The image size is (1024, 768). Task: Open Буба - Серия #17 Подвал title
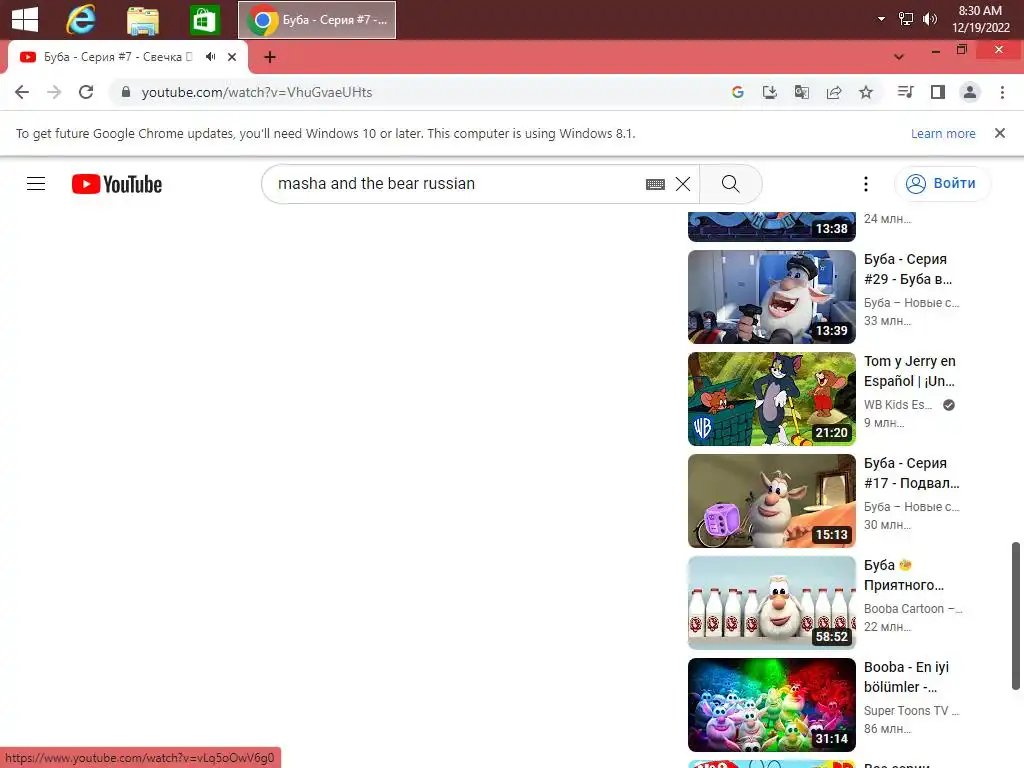pyautogui.click(x=912, y=473)
